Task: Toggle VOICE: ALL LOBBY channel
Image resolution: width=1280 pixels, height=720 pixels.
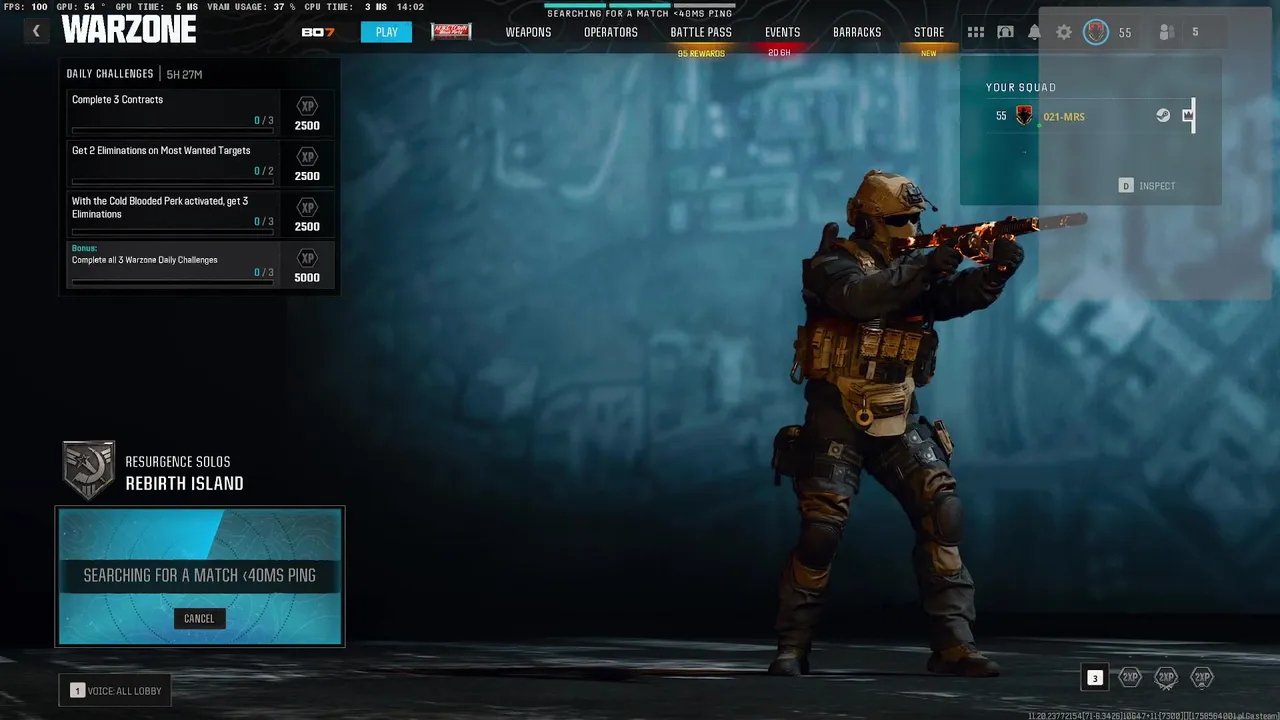Action: tap(116, 691)
